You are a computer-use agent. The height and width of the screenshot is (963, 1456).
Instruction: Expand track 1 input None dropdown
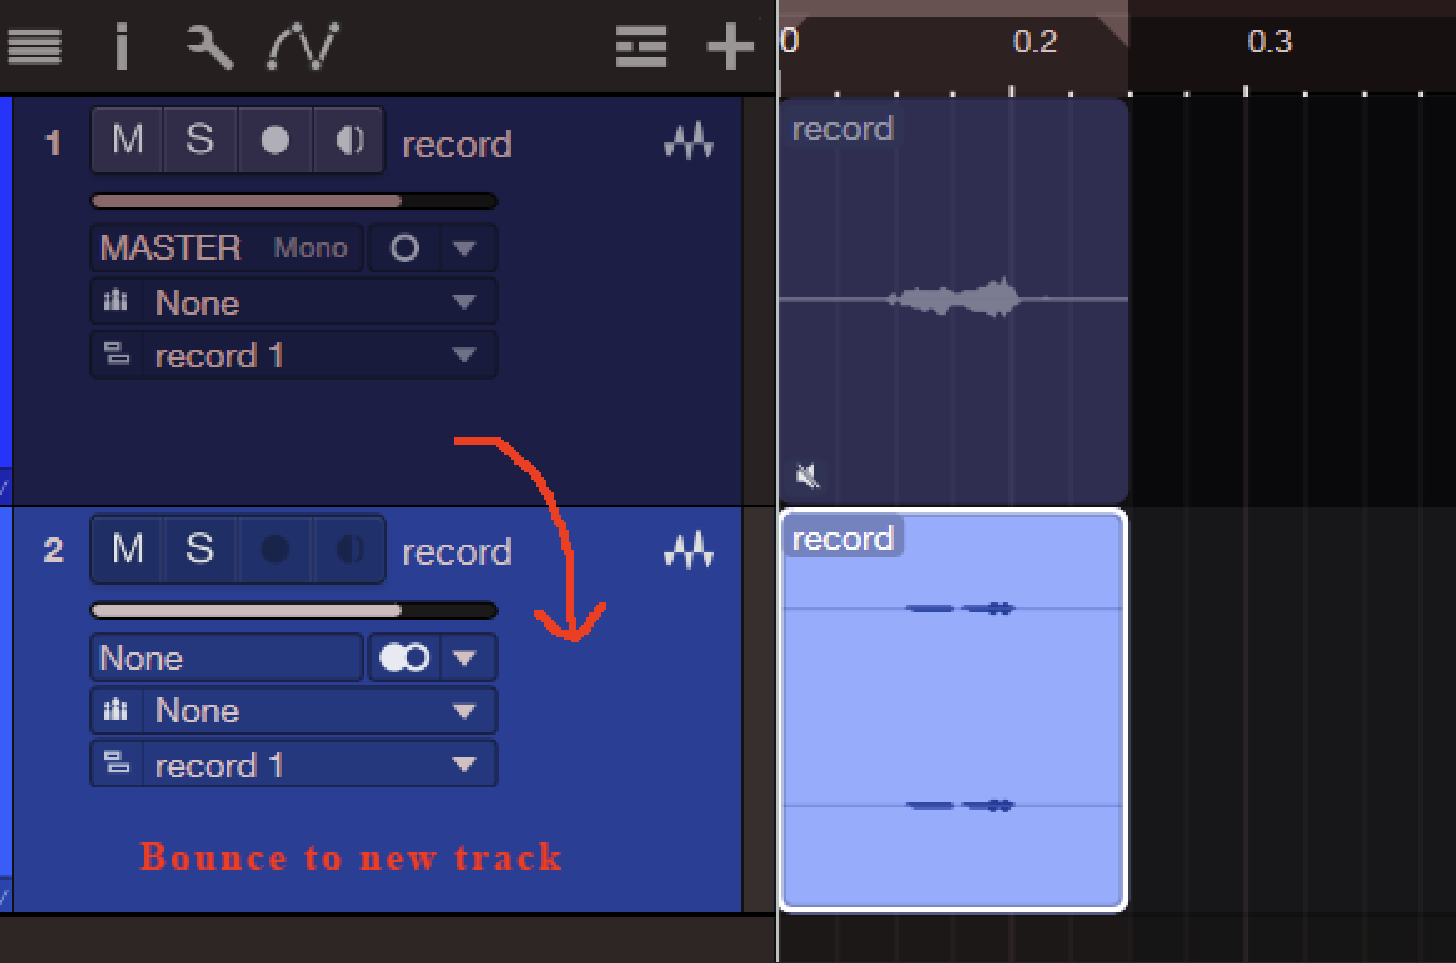pos(294,302)
